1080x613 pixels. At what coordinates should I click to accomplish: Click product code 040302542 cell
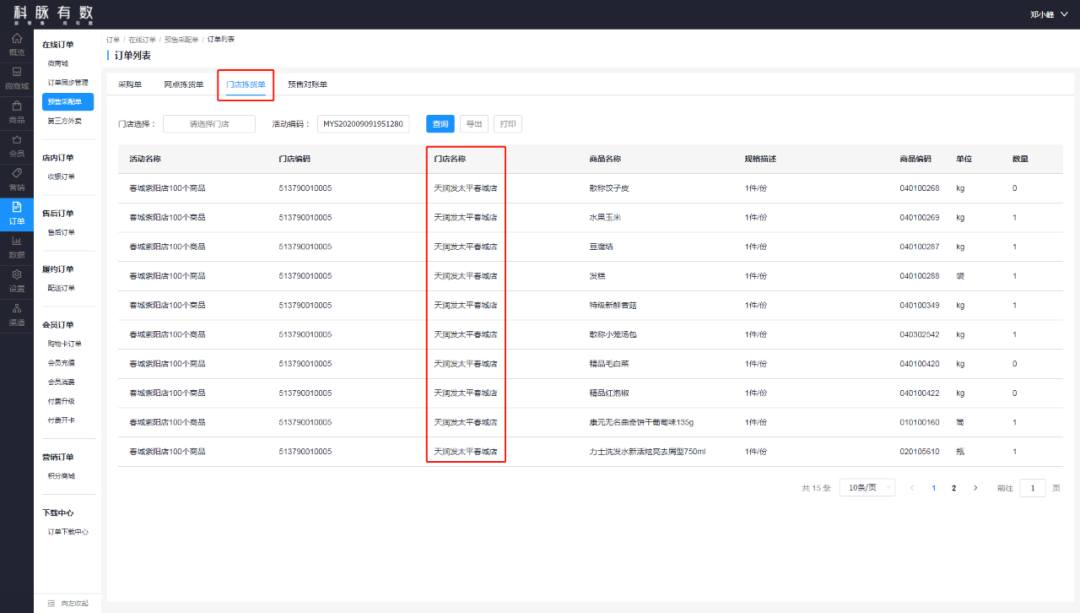(x=920, y=334)
